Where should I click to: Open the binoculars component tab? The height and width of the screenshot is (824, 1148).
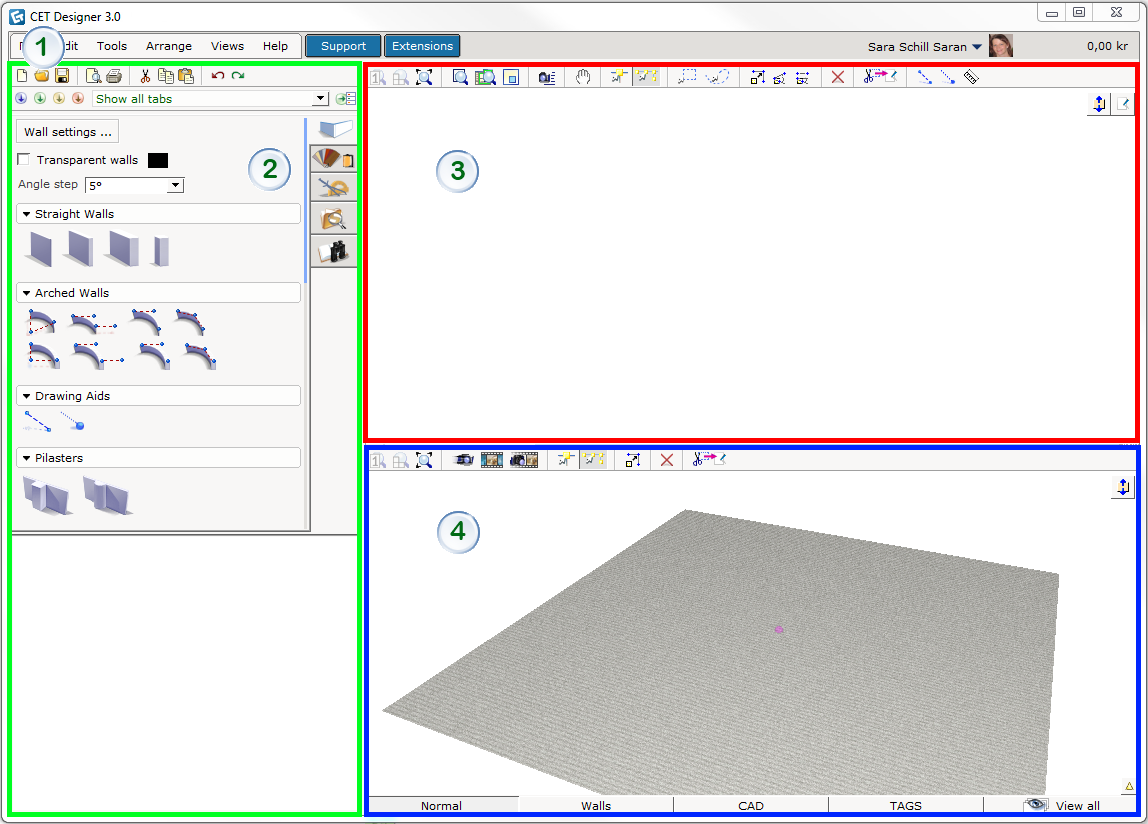(334, 251)
